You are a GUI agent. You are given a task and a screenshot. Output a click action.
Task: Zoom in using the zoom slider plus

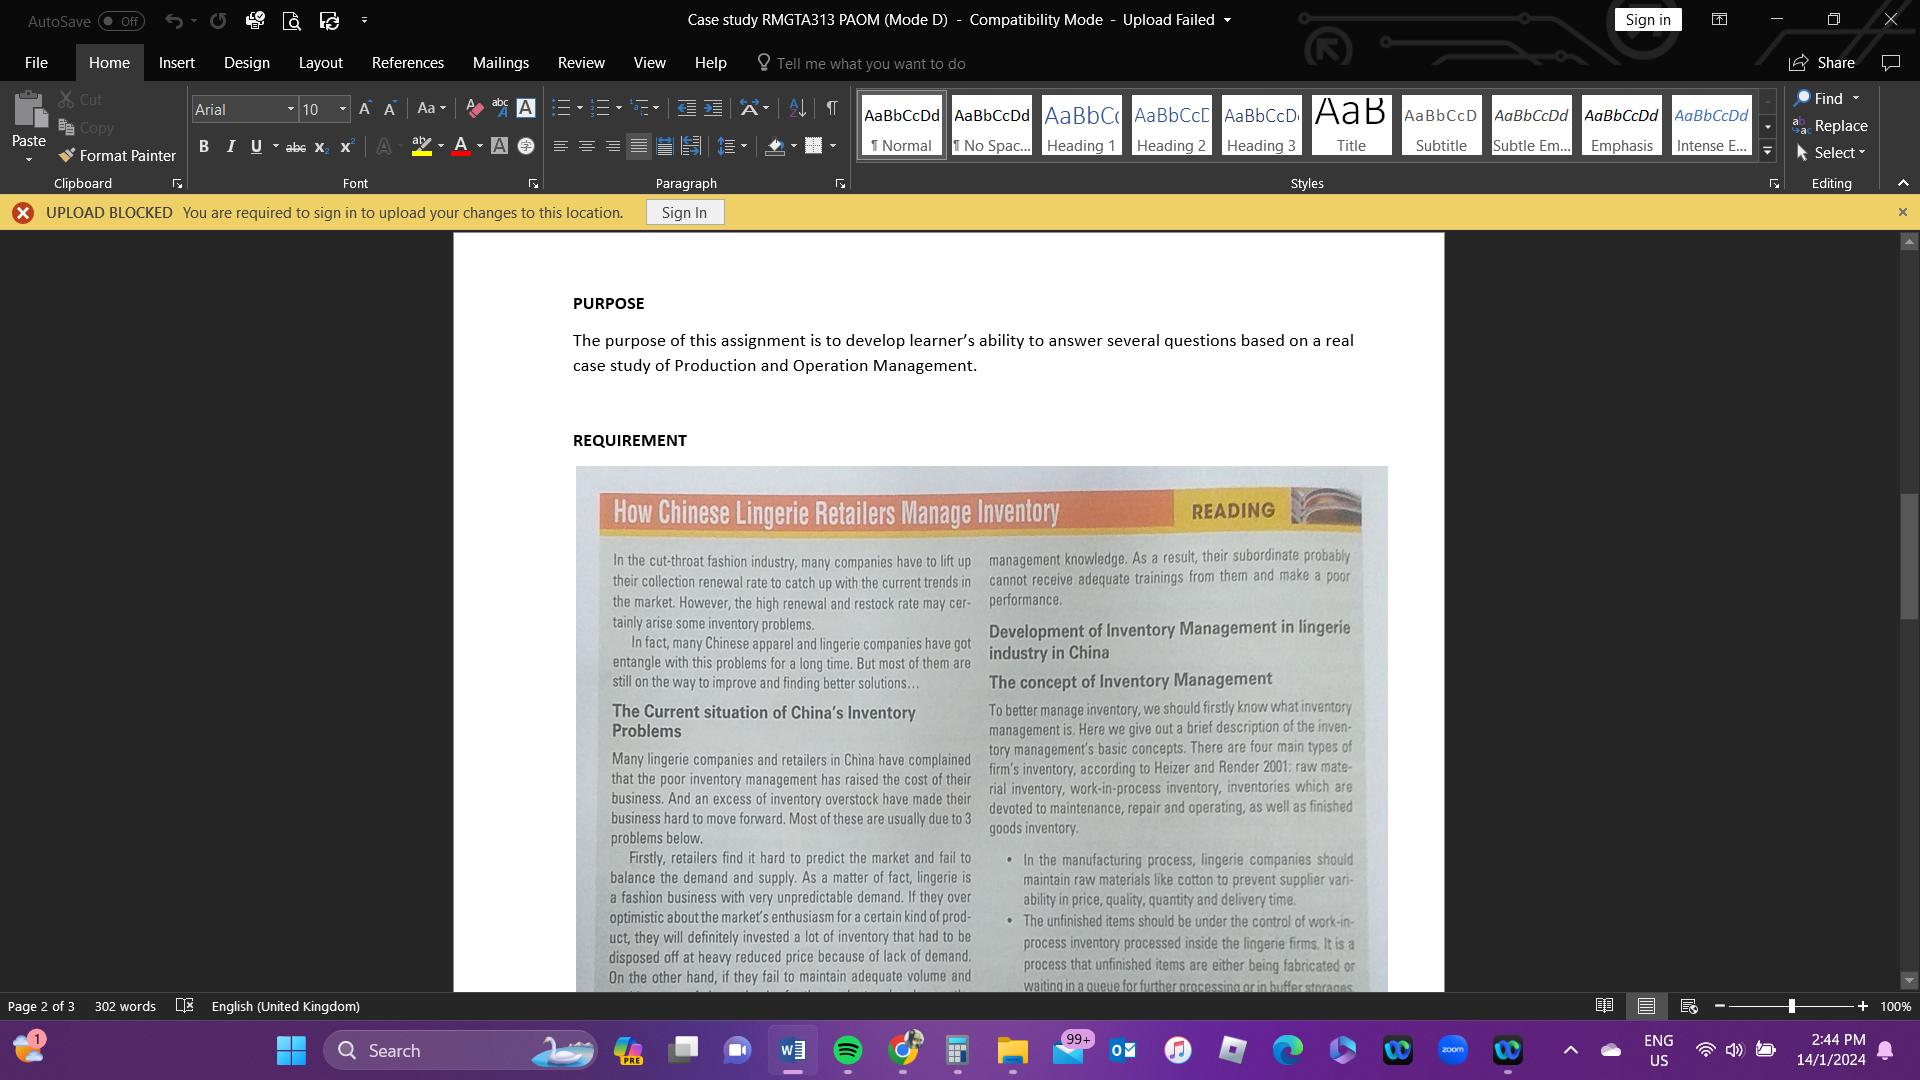point(1862,1006)
